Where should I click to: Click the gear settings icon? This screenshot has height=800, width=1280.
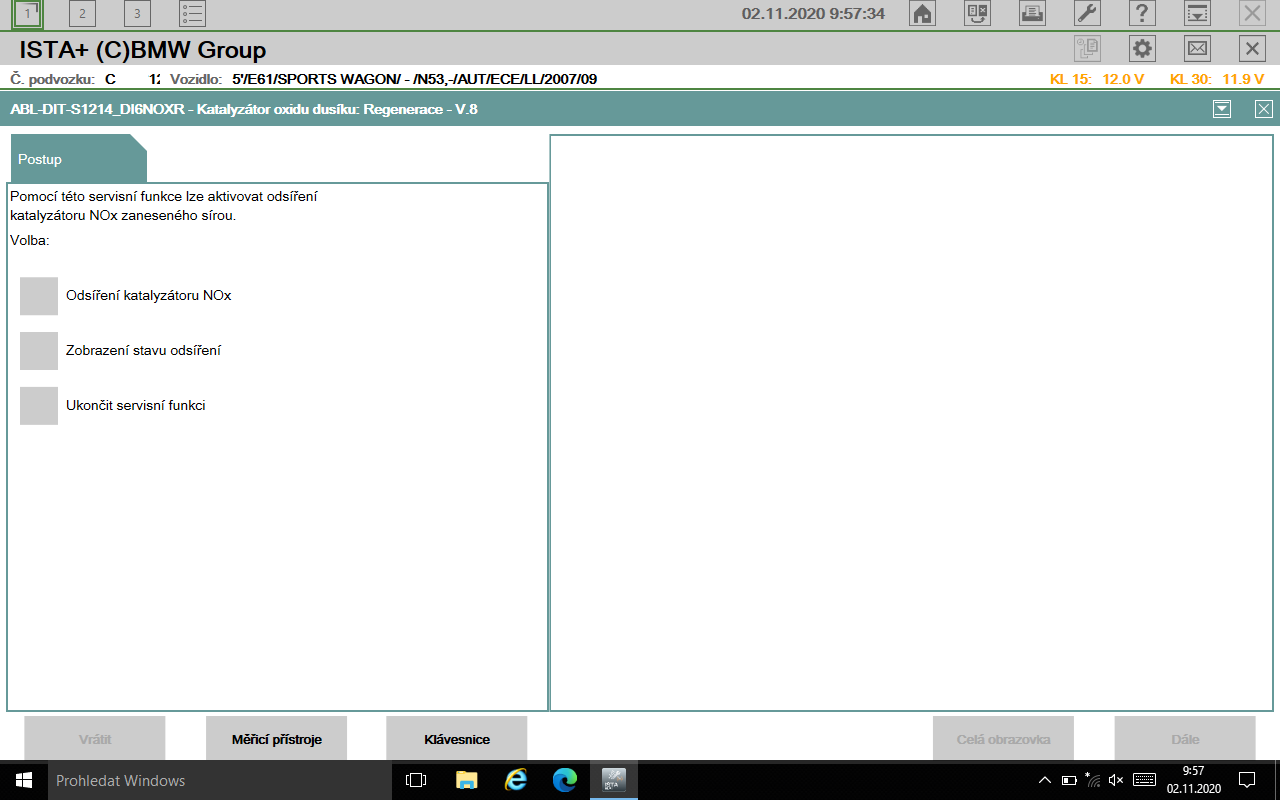[x=1141, y=47]
